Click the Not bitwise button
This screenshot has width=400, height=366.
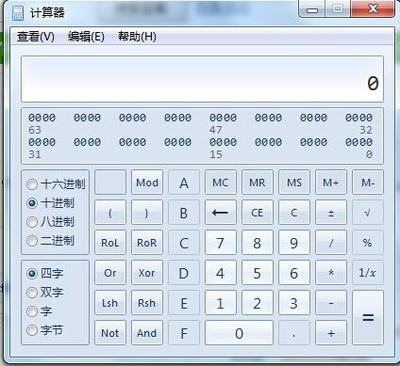(110, 333)
